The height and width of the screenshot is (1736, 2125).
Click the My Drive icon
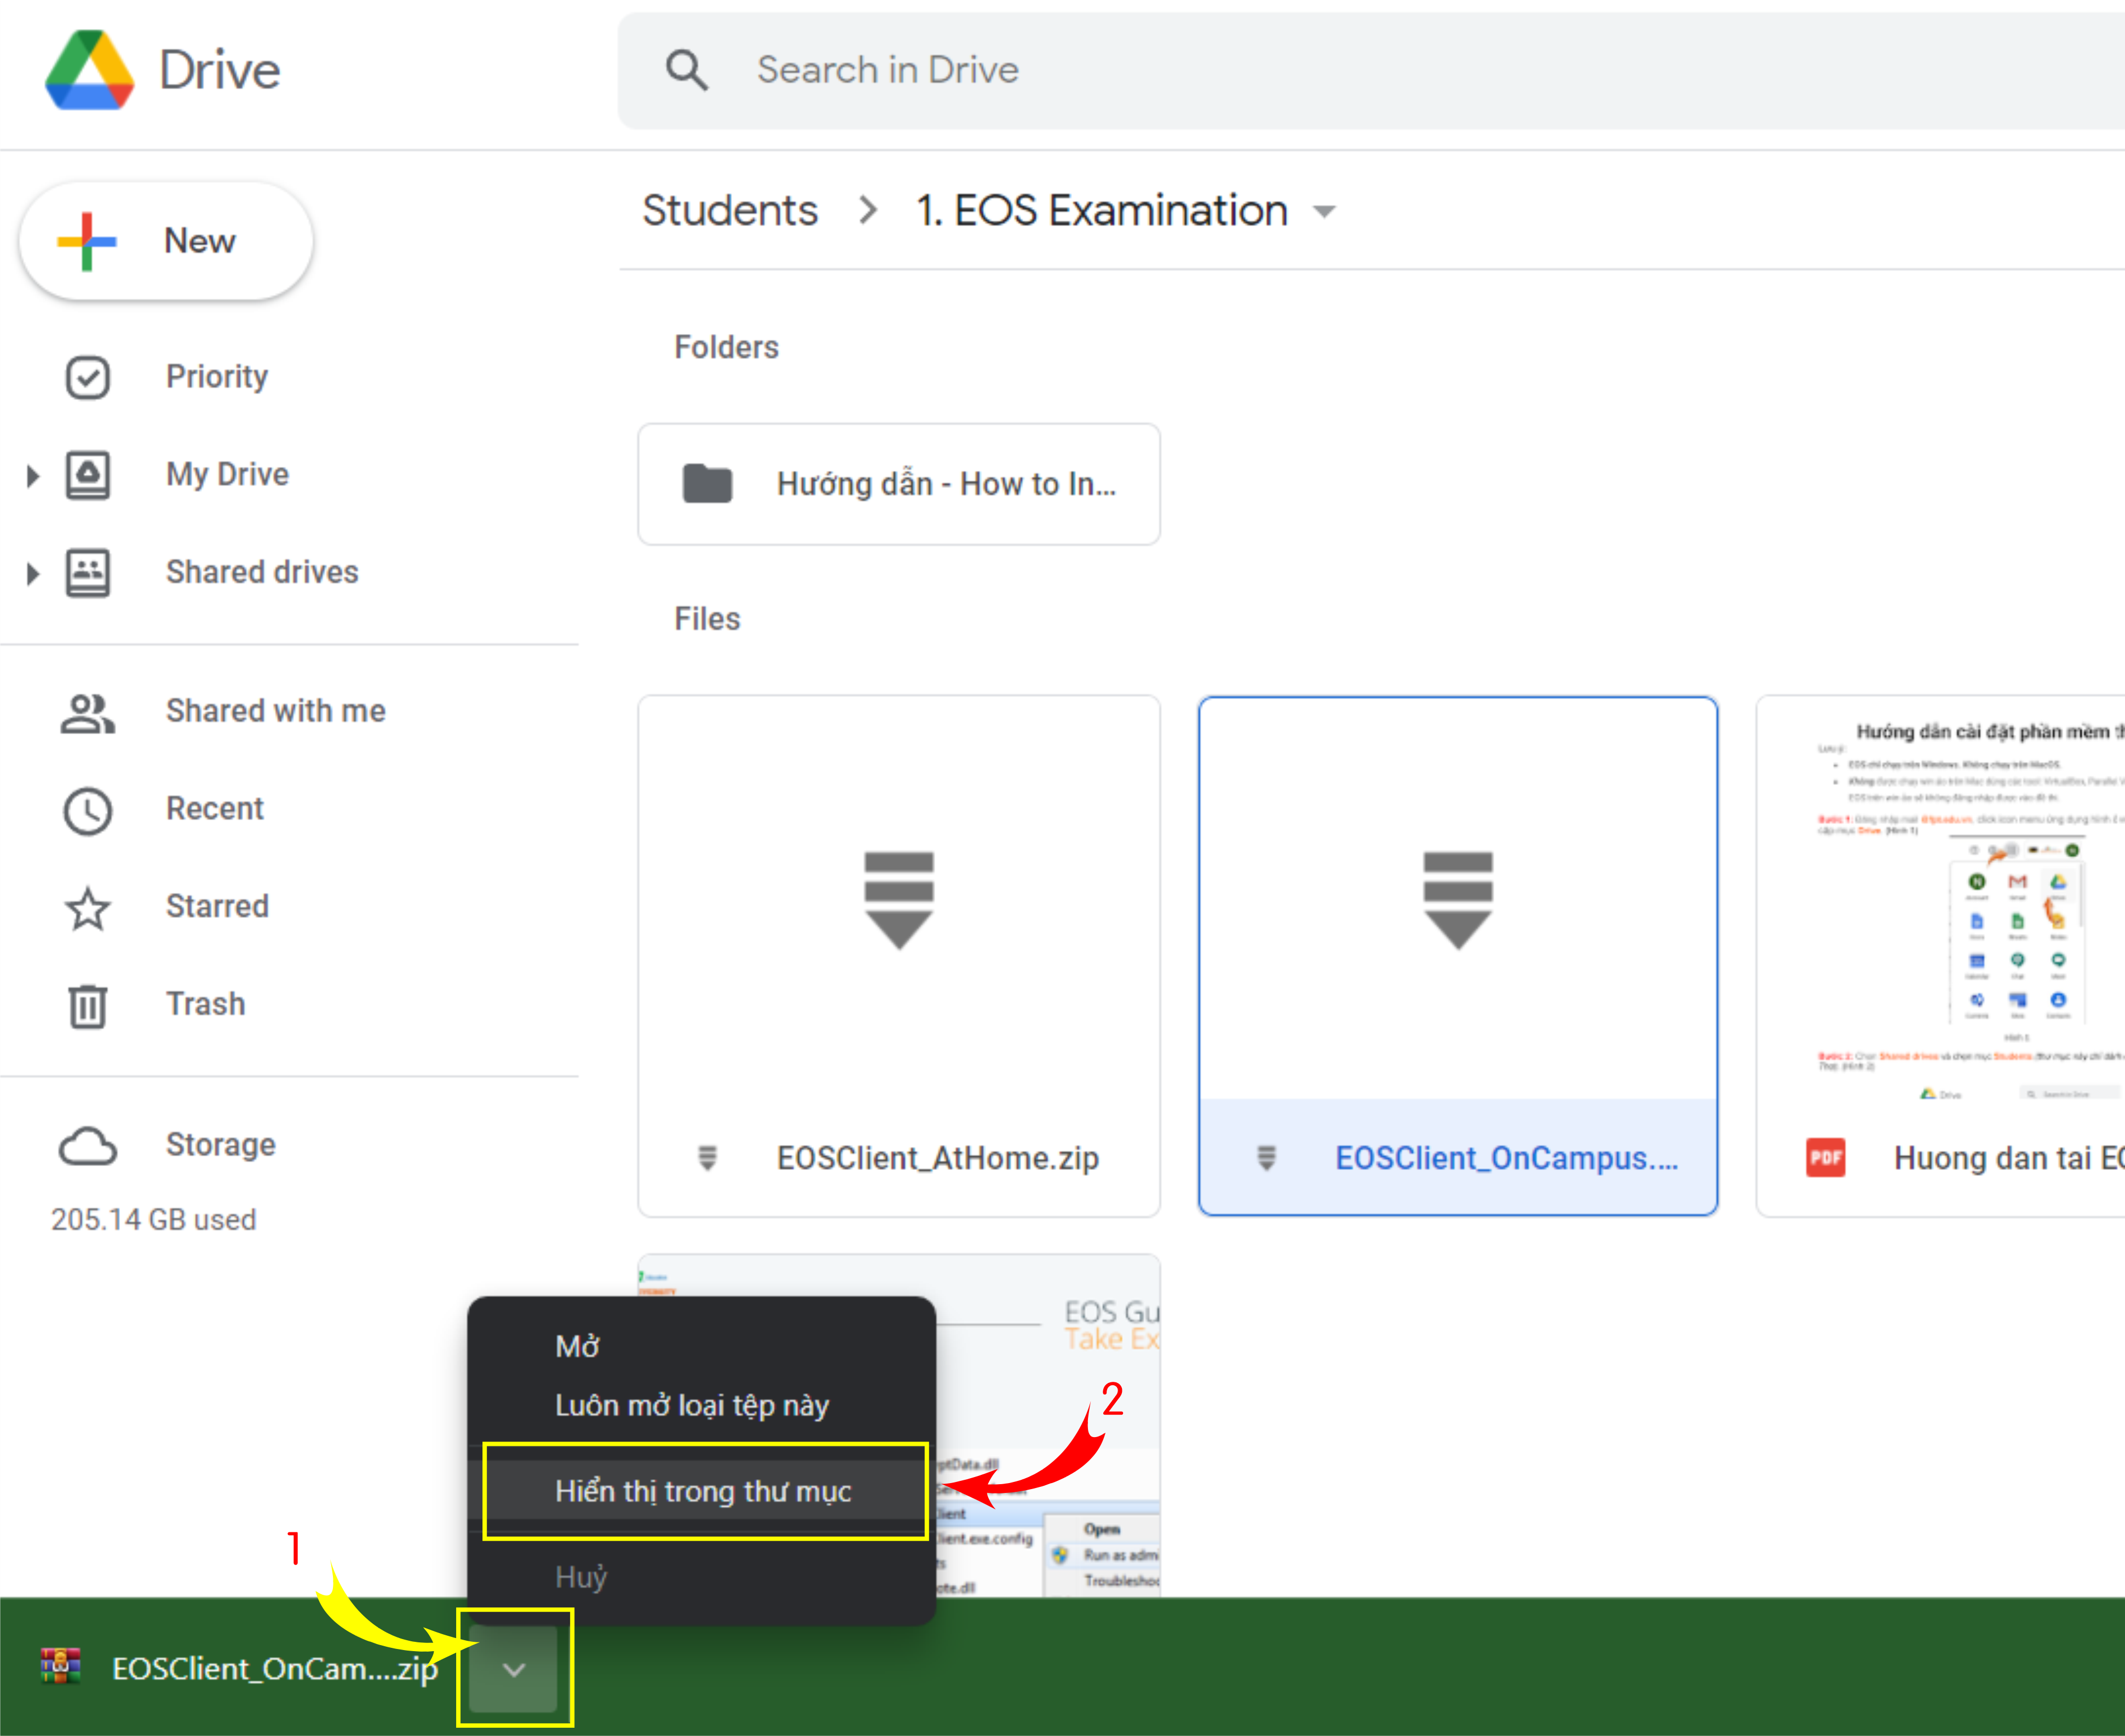pos(87,474)
